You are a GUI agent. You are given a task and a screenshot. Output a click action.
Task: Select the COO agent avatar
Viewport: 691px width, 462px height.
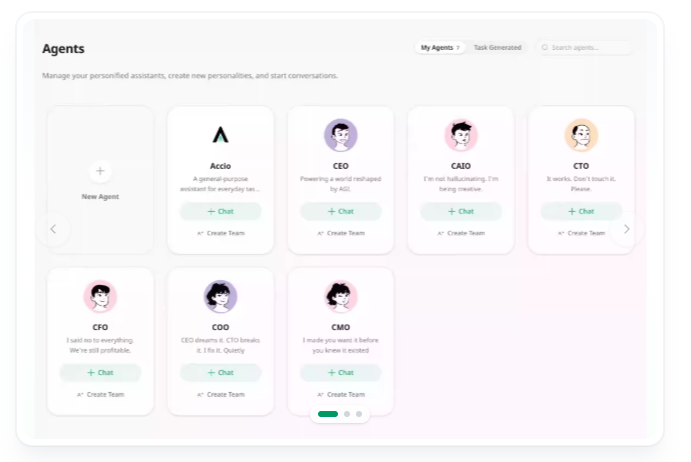220,296
